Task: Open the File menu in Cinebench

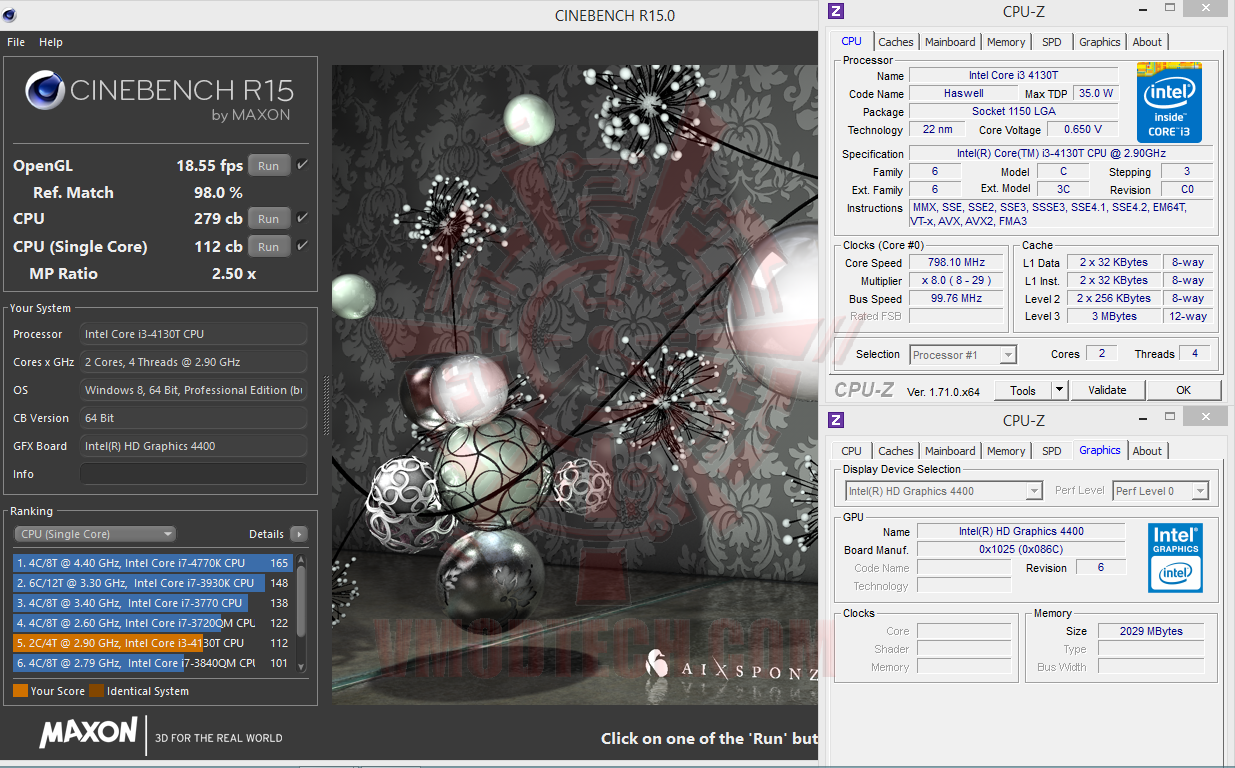Action: (x=16, y=42)
